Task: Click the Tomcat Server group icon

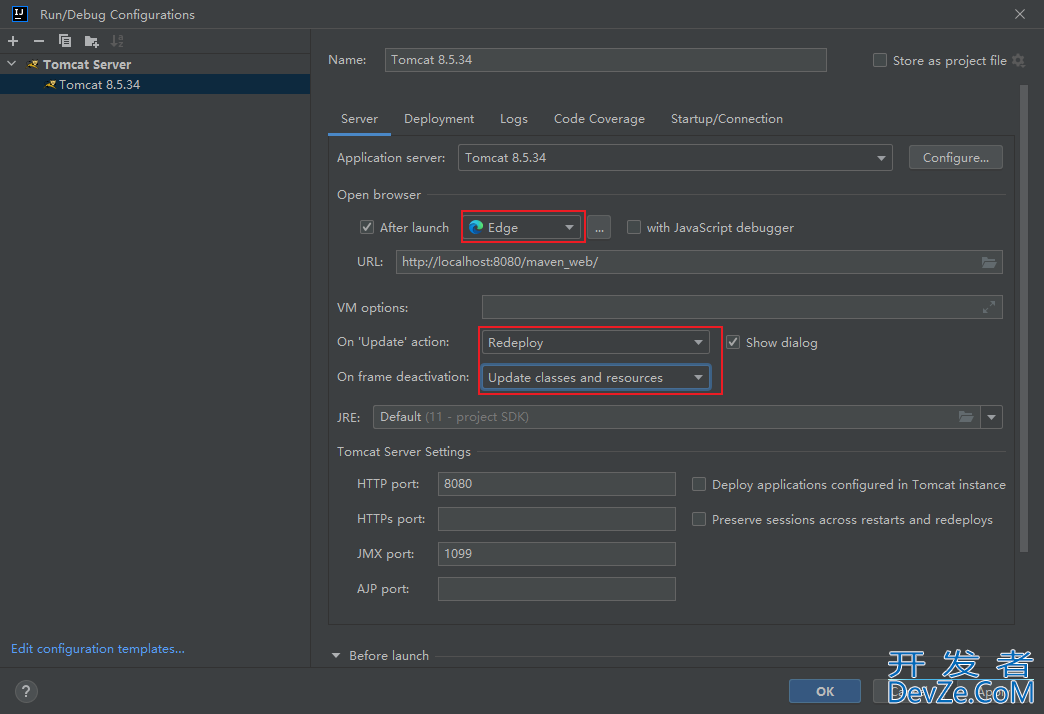Action: pyautogui.click(x=33, y=65)
